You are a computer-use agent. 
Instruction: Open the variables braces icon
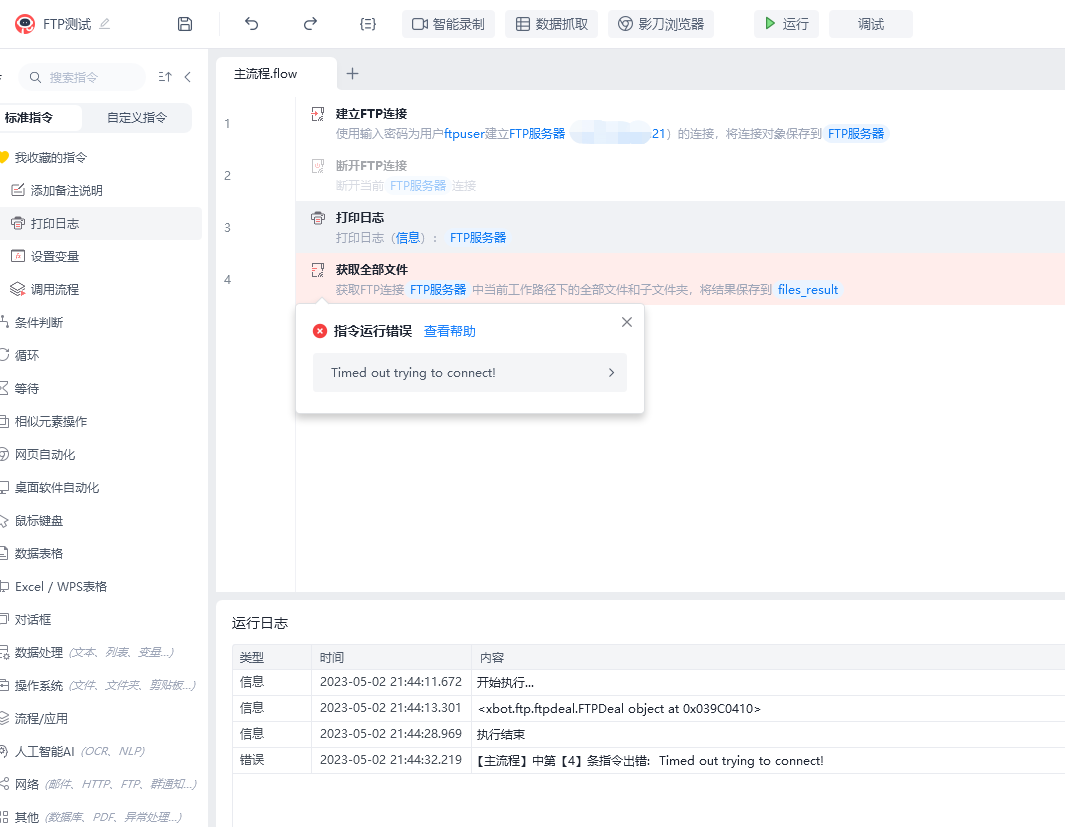[367, 24]
